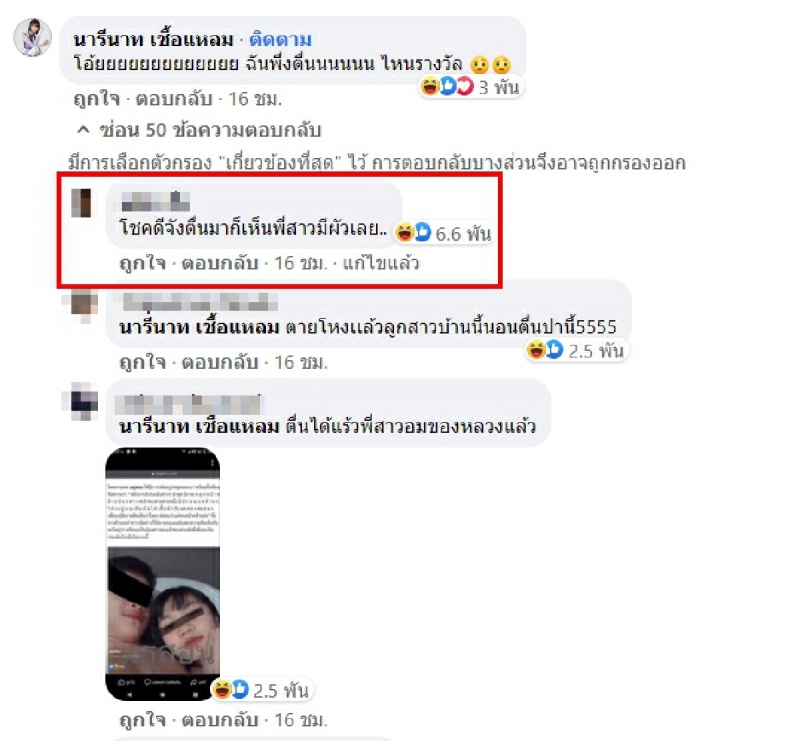This screenshot has height=741, width=800.
Task: Reply to the top comment via ตอบกลับ
Action: (x=174, y=99)
